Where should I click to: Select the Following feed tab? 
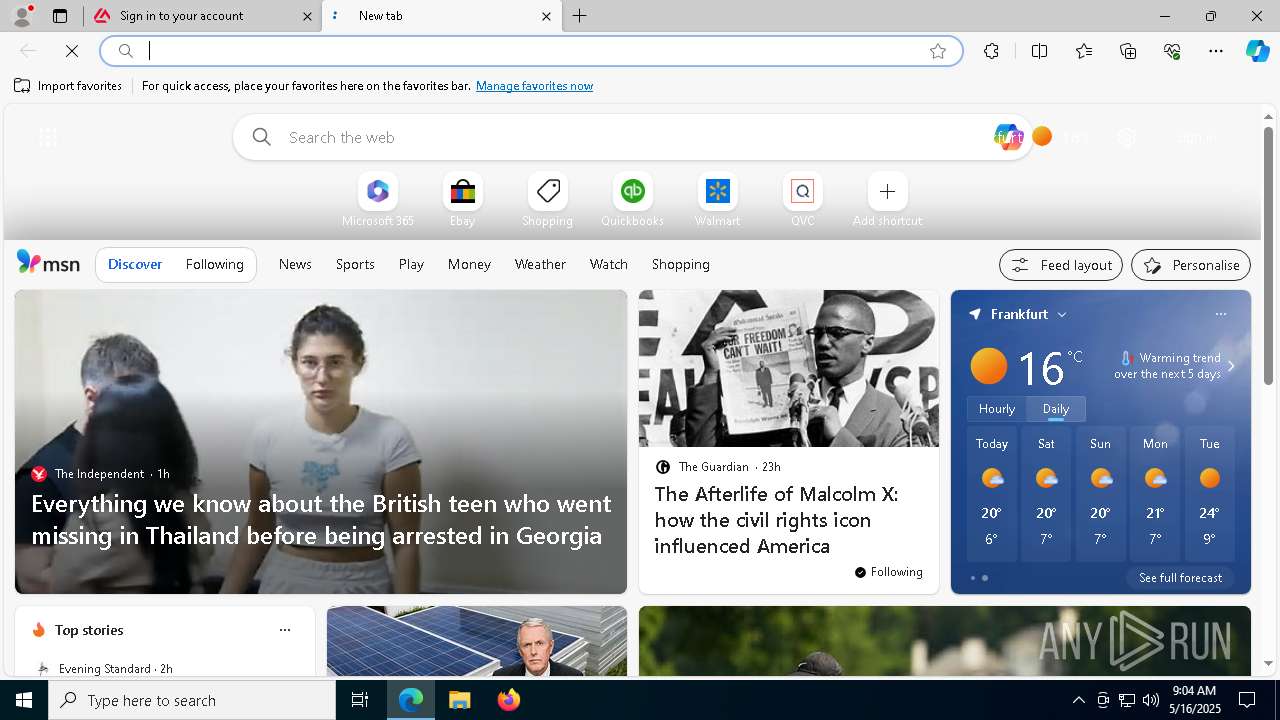(215, 264)
